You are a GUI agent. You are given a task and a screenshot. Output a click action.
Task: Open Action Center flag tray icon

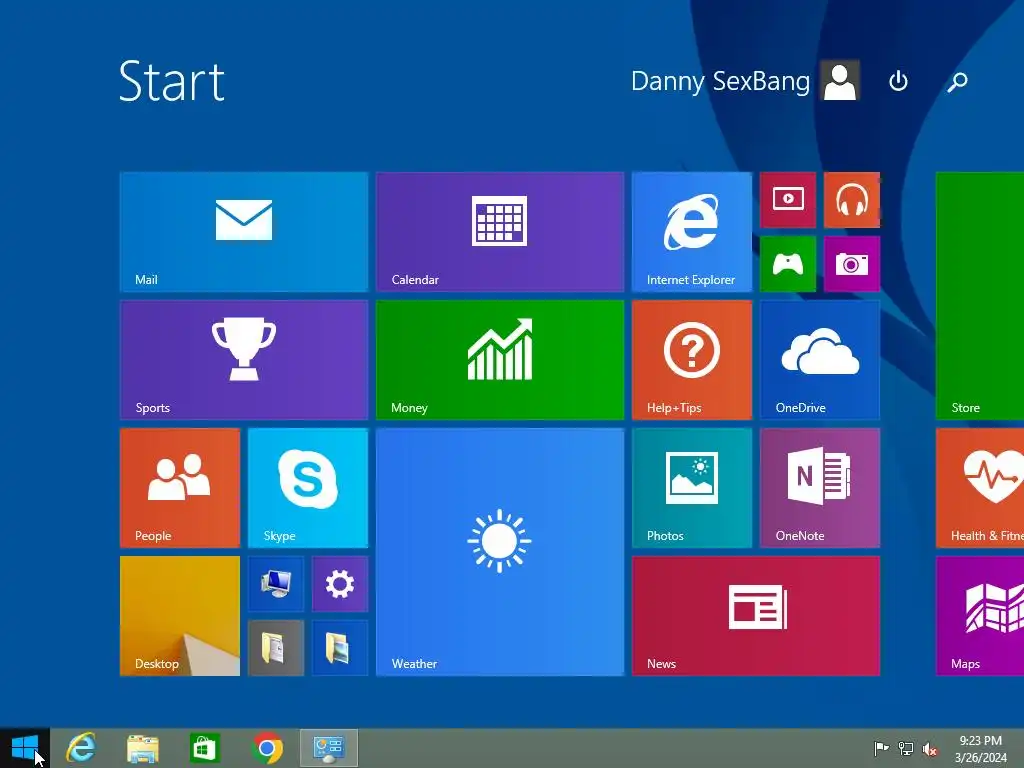[881, 748]
